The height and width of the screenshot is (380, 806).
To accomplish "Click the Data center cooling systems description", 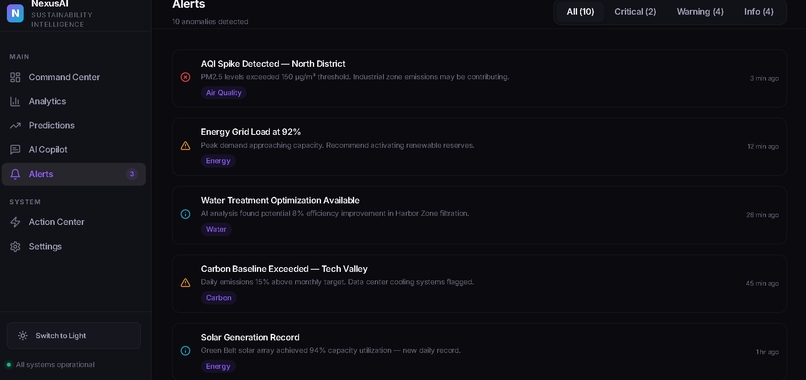I will pos(337,282).
